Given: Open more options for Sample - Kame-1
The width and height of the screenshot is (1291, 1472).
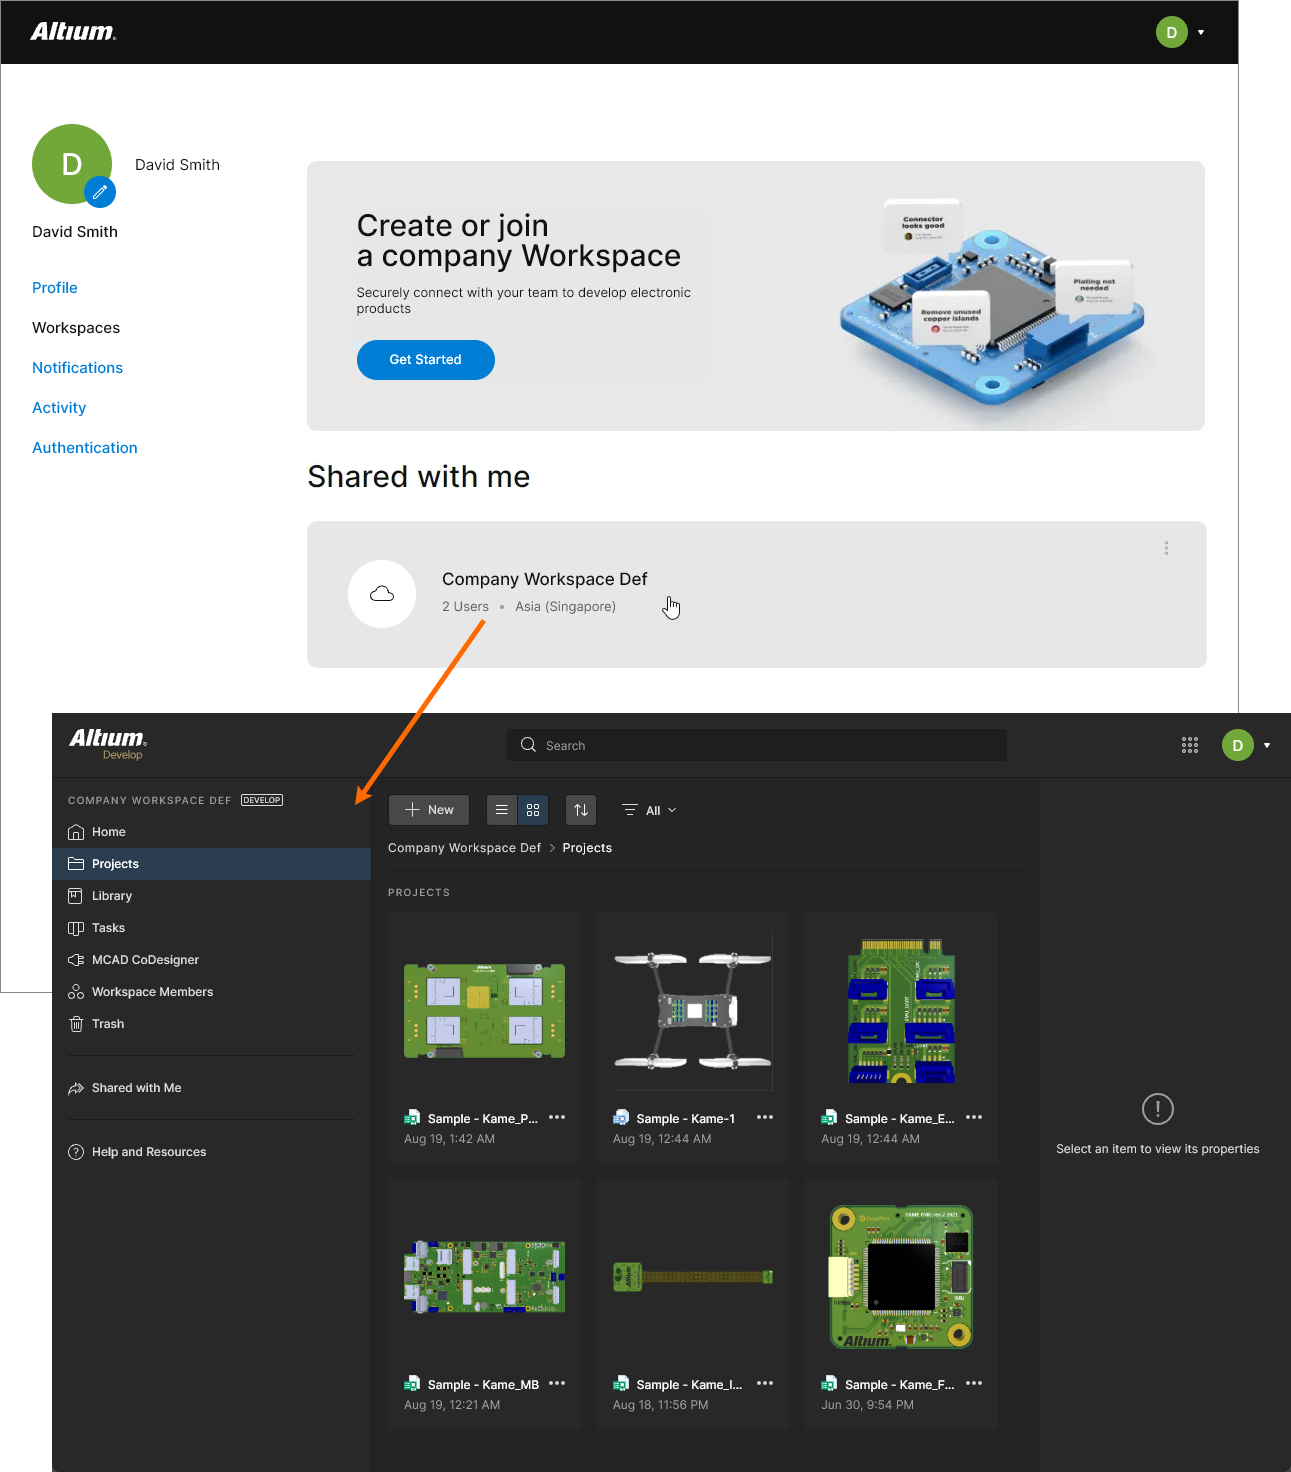Looking at the screenshot, I should (765, 1118).
